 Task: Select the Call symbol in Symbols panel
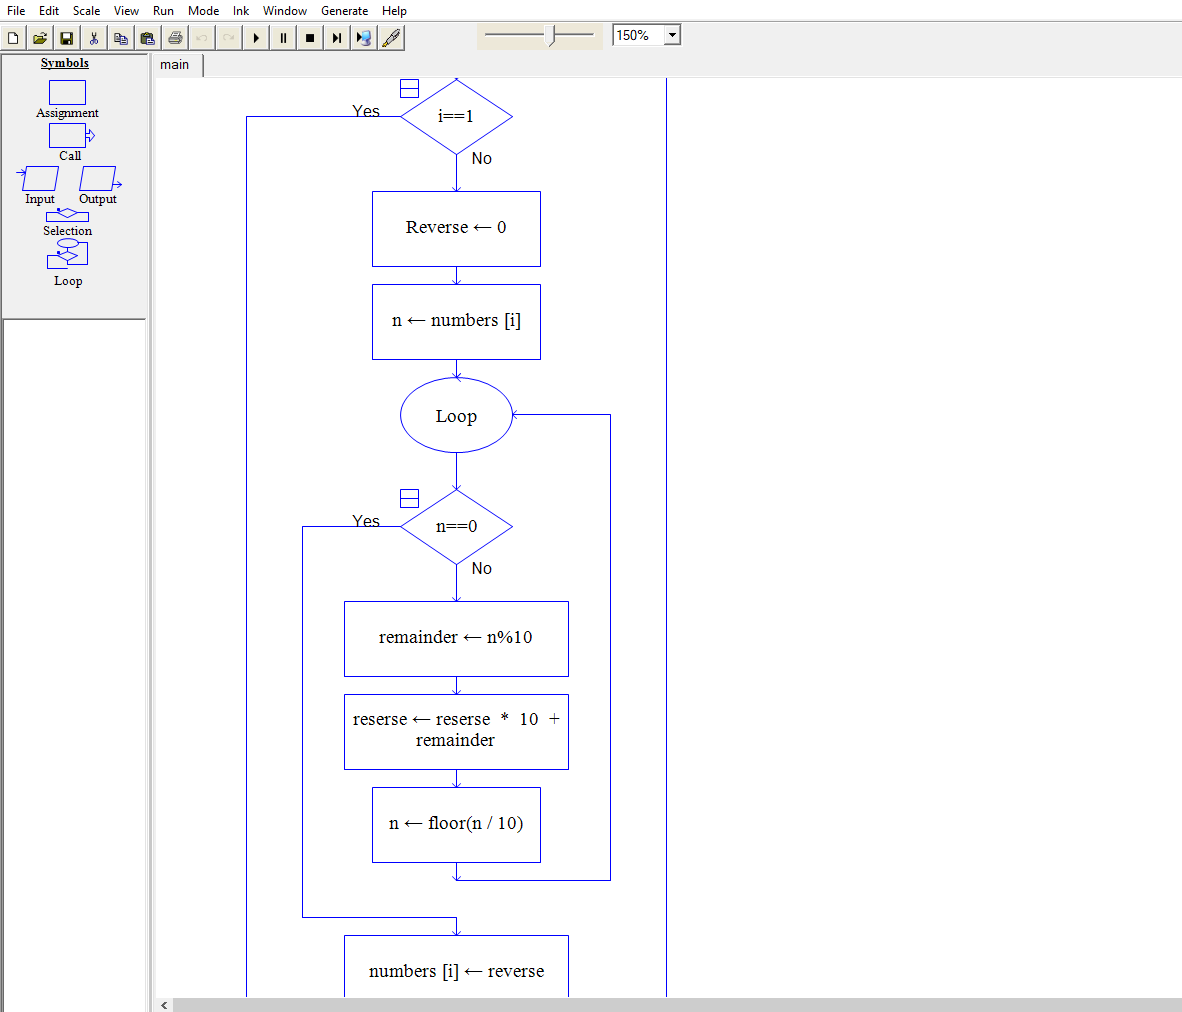coord(67,135)
